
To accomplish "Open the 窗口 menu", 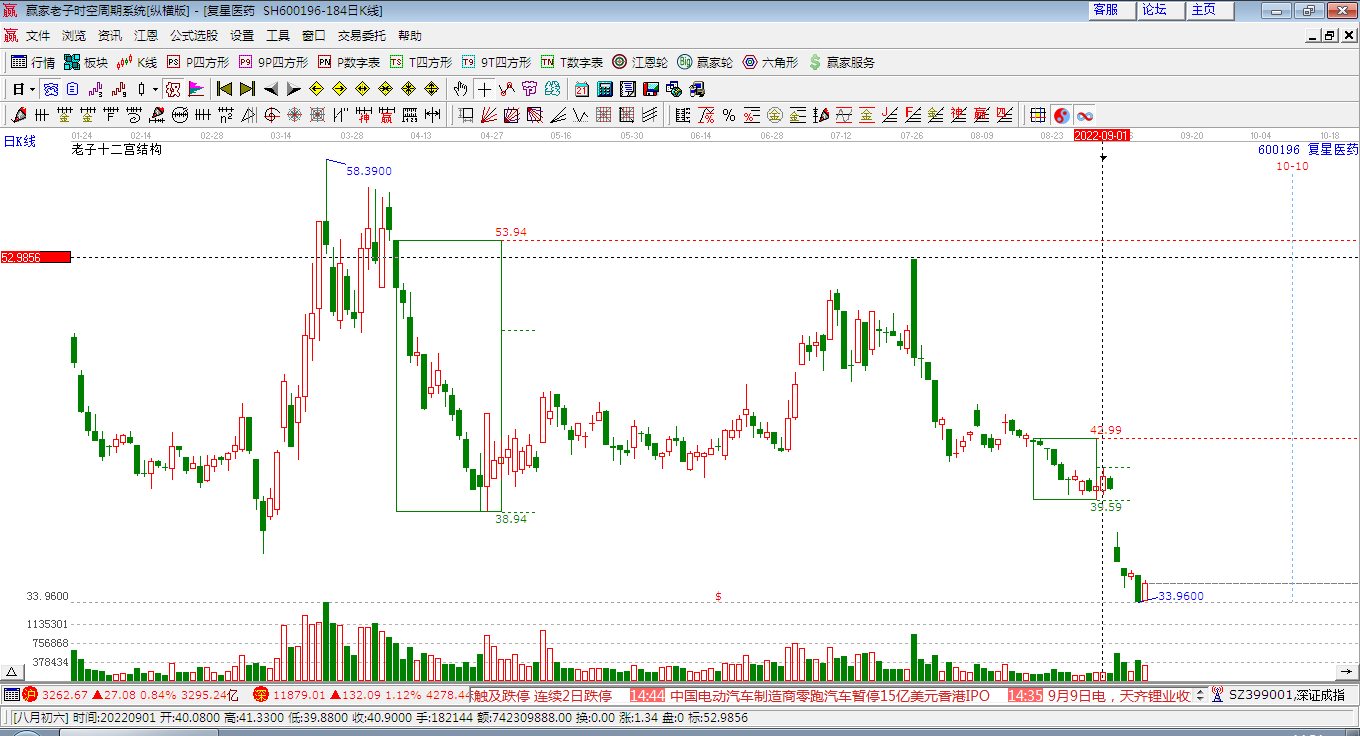I will 314,35.
